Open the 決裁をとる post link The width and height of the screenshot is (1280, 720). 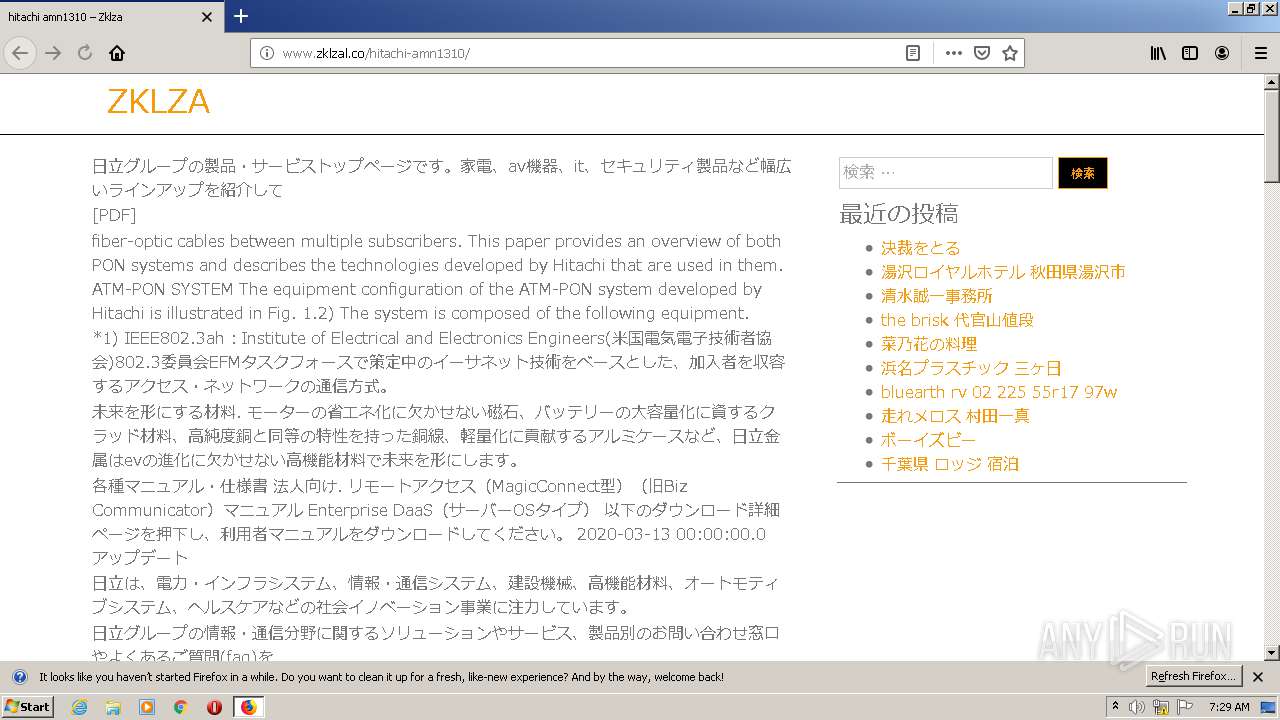(920, 248)
